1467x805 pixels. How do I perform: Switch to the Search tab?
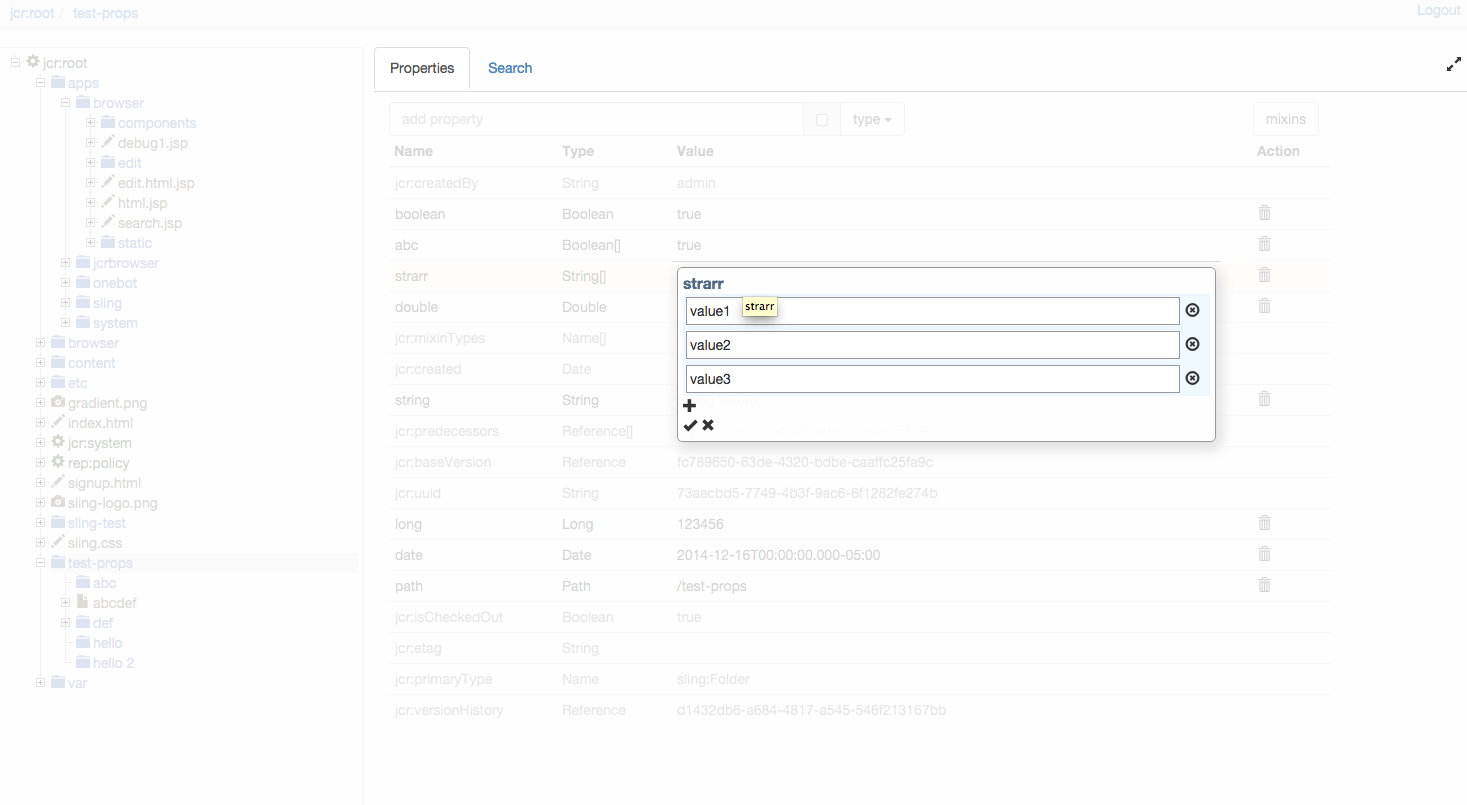click(x=510, y=68)
